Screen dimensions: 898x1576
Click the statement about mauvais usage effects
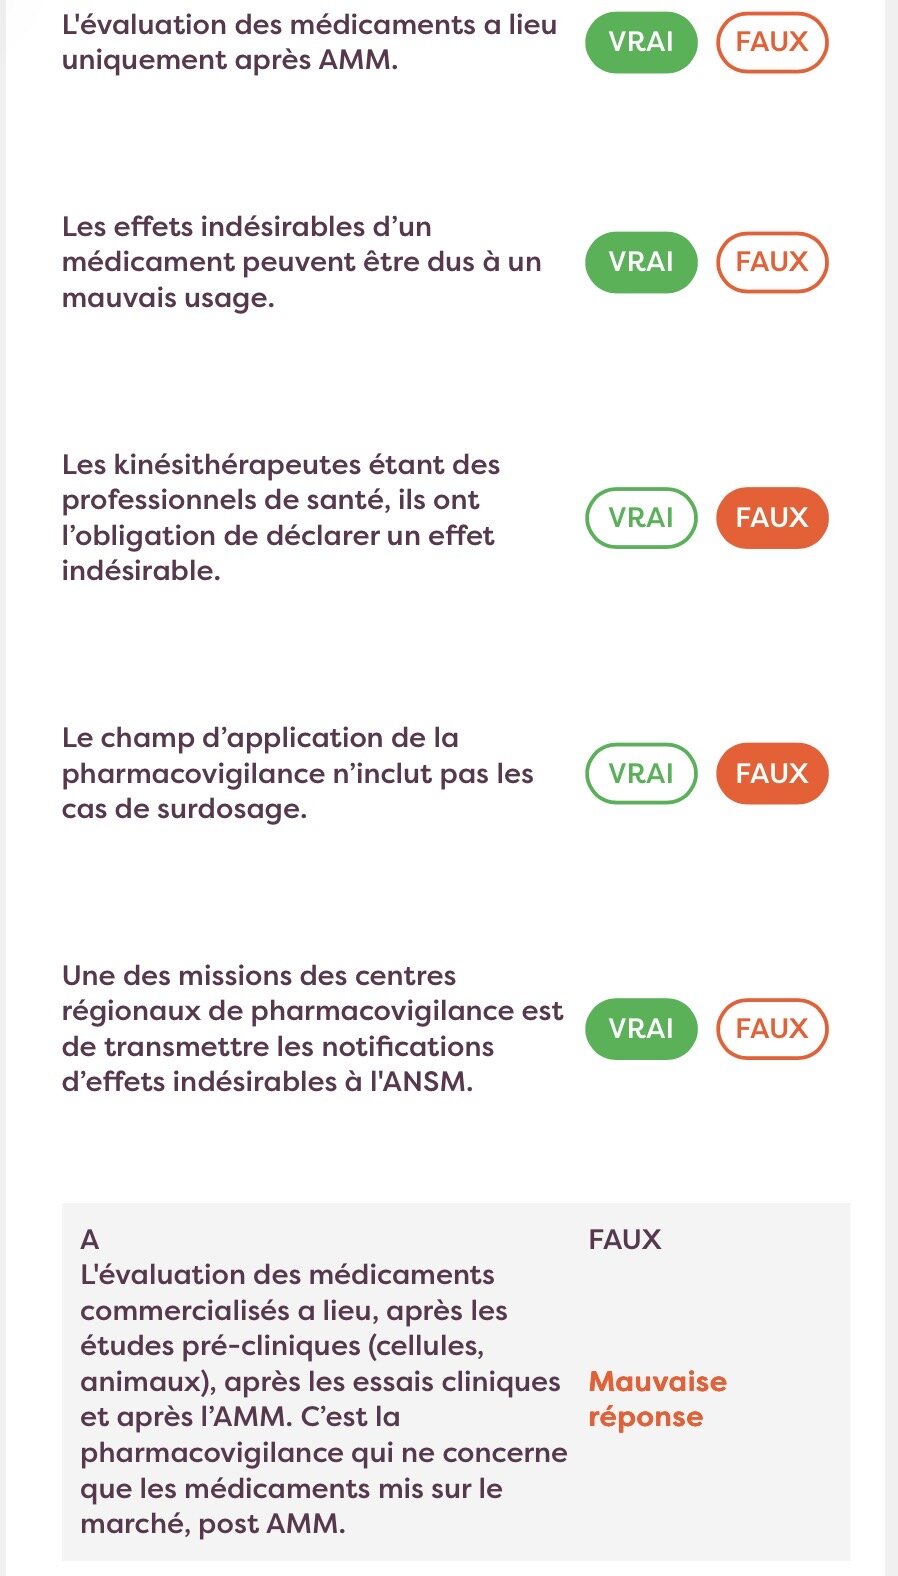(x=300, y=262)
